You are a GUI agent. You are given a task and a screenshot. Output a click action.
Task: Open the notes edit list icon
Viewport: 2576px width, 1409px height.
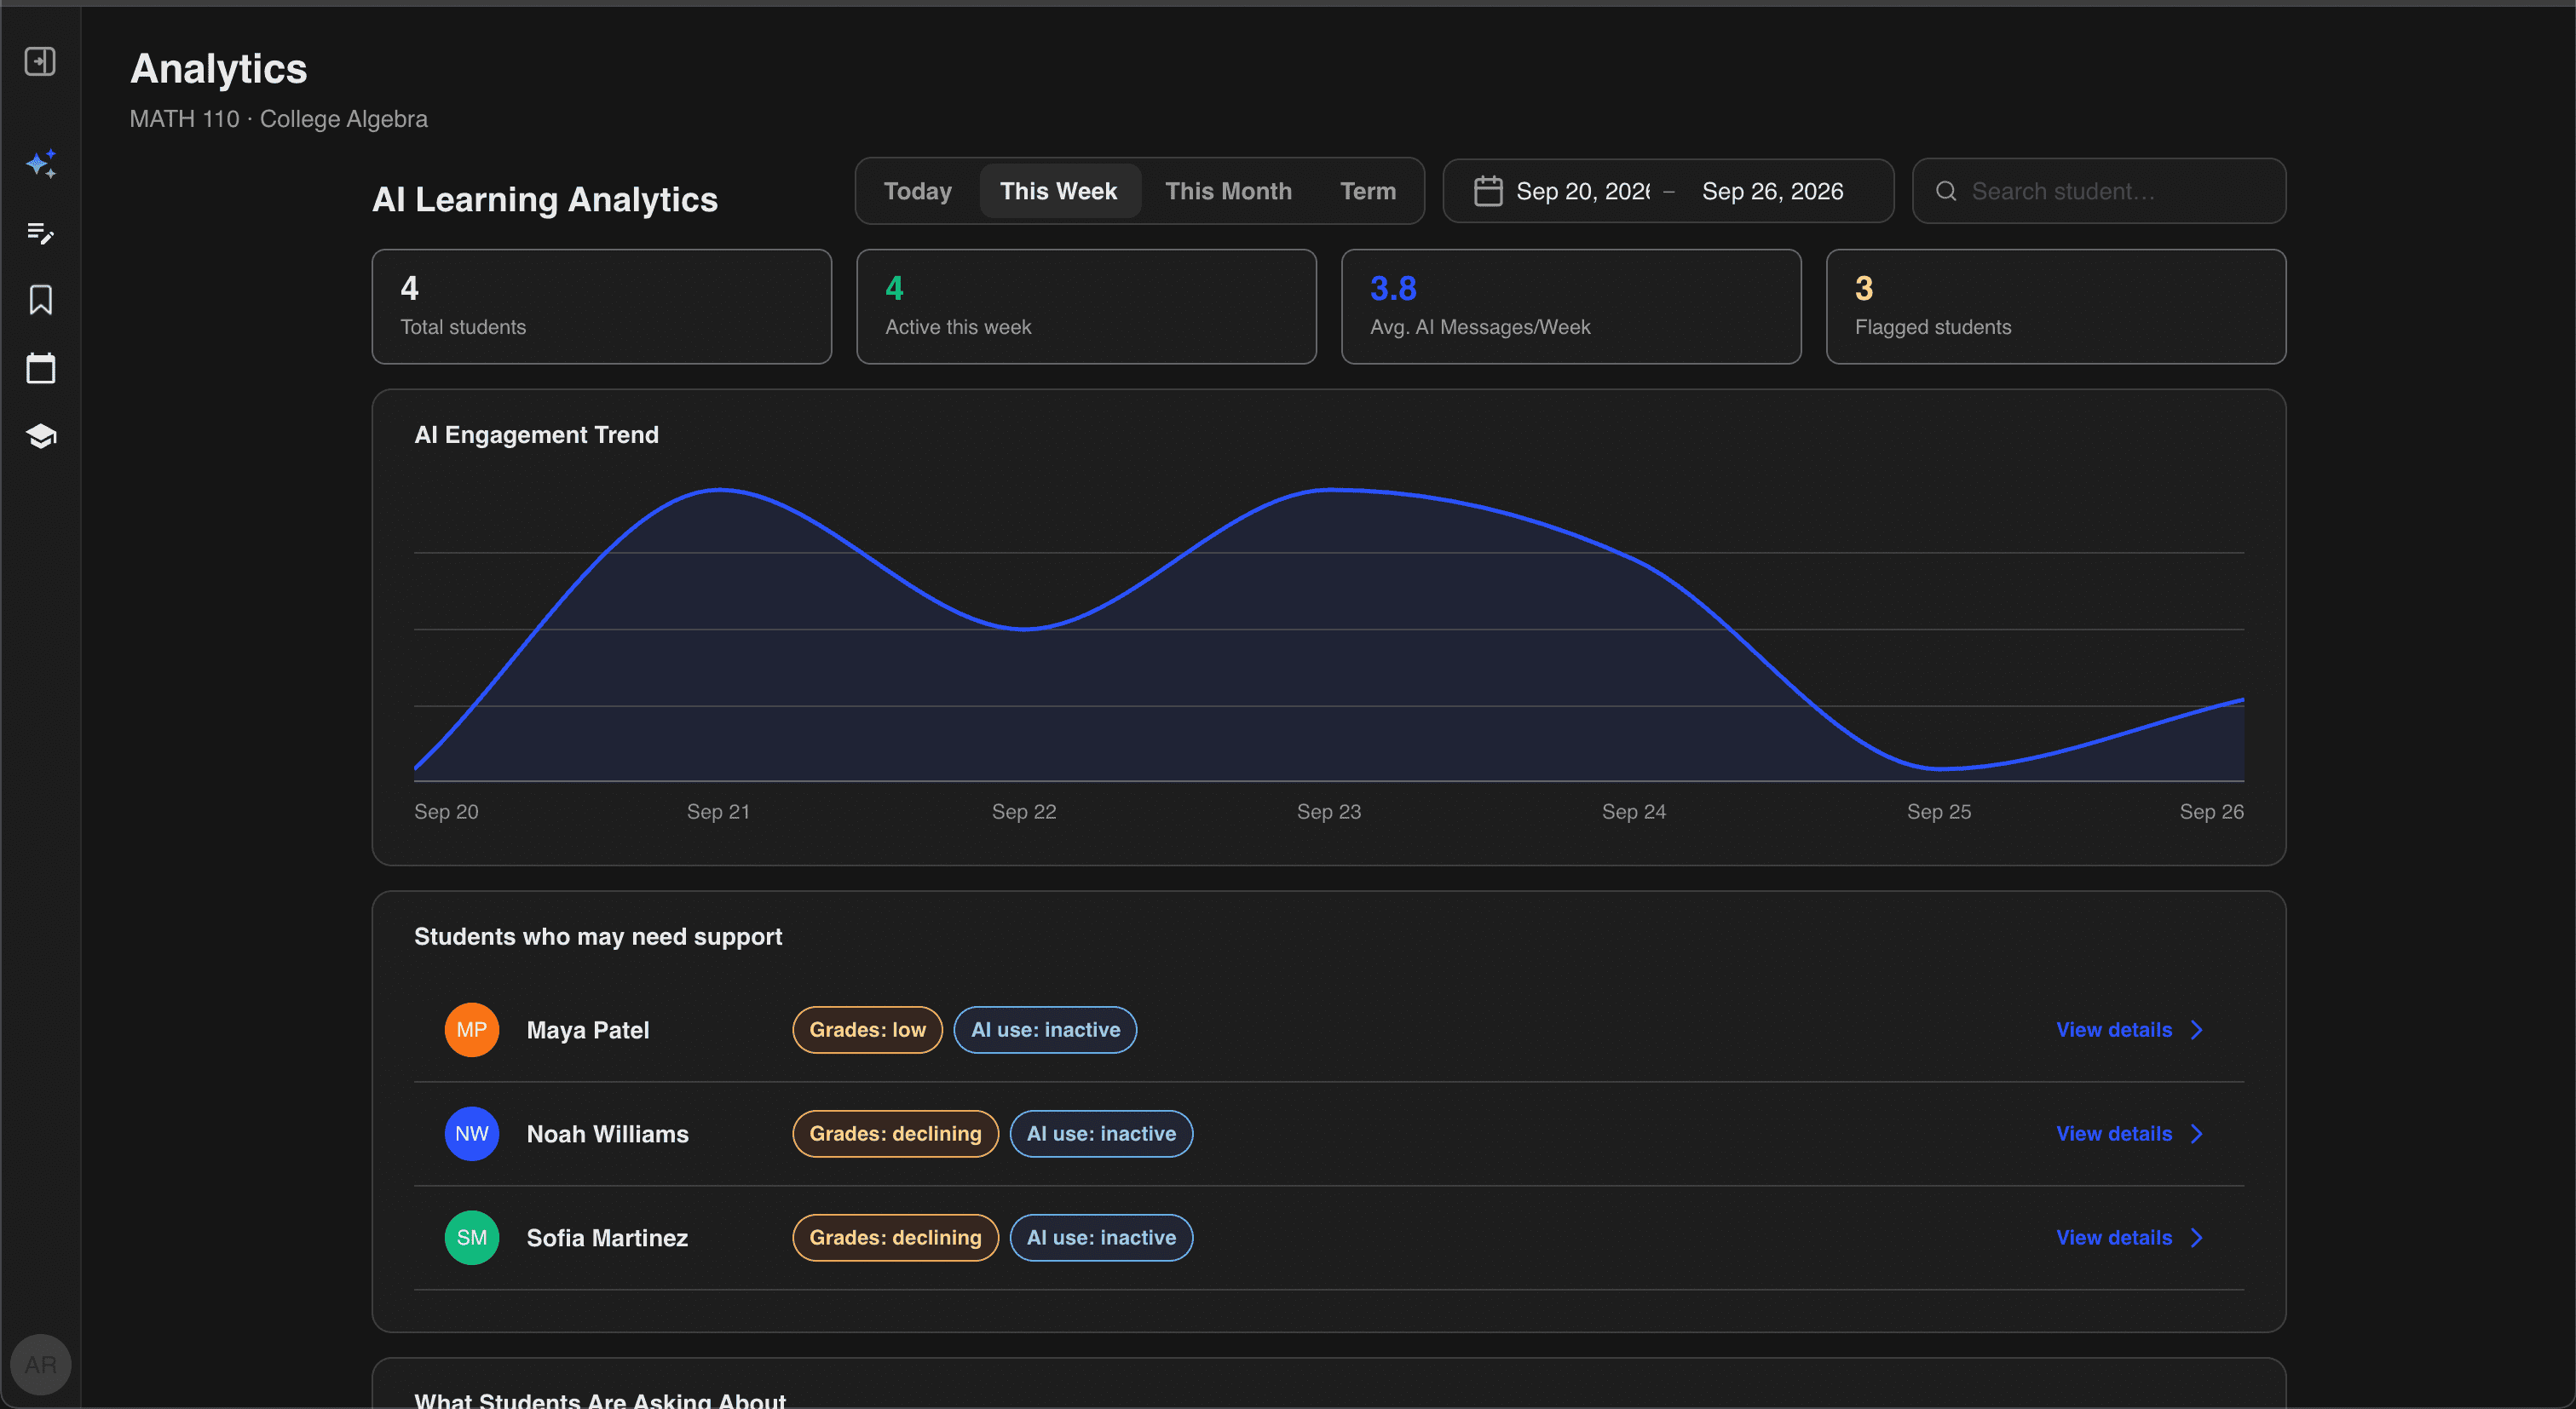pos(41,233)
